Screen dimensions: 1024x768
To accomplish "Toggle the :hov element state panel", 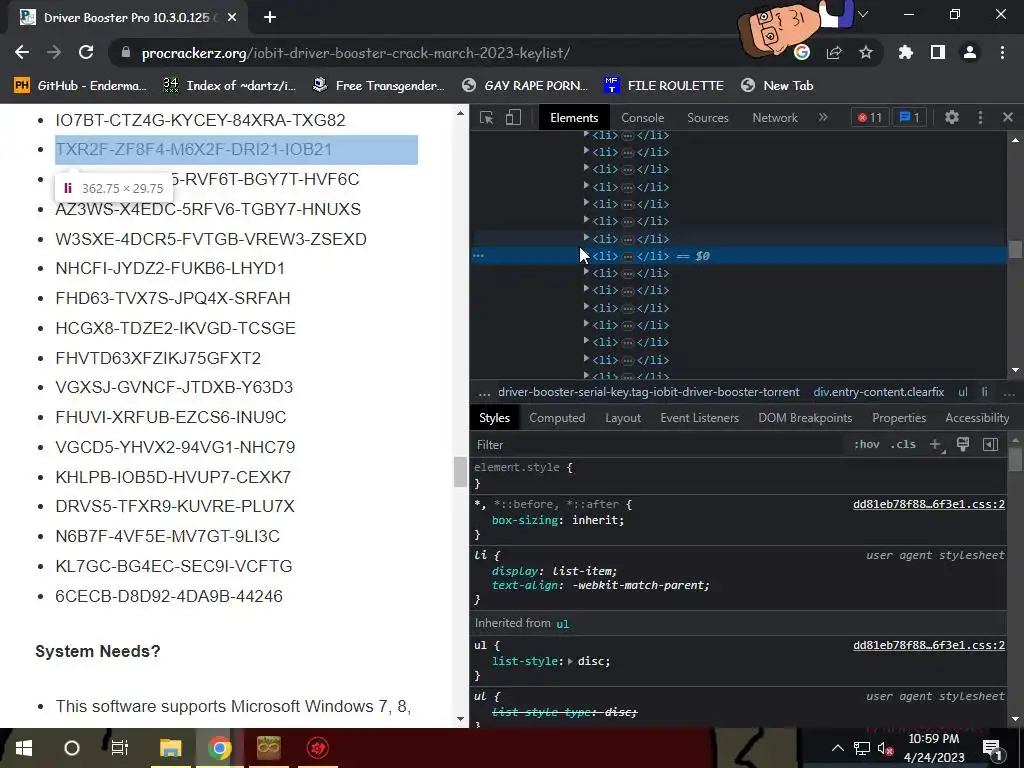I will (x=867, y=445).
